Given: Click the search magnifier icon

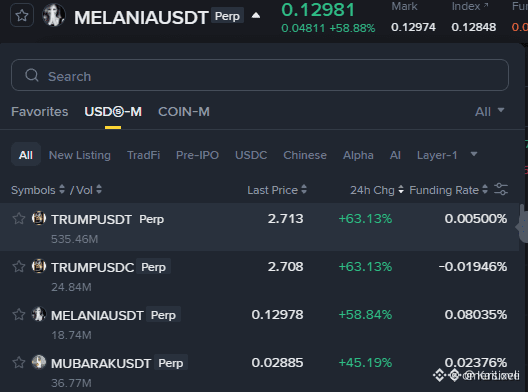Looking at the screenshot, I should (x=32, y=75).
